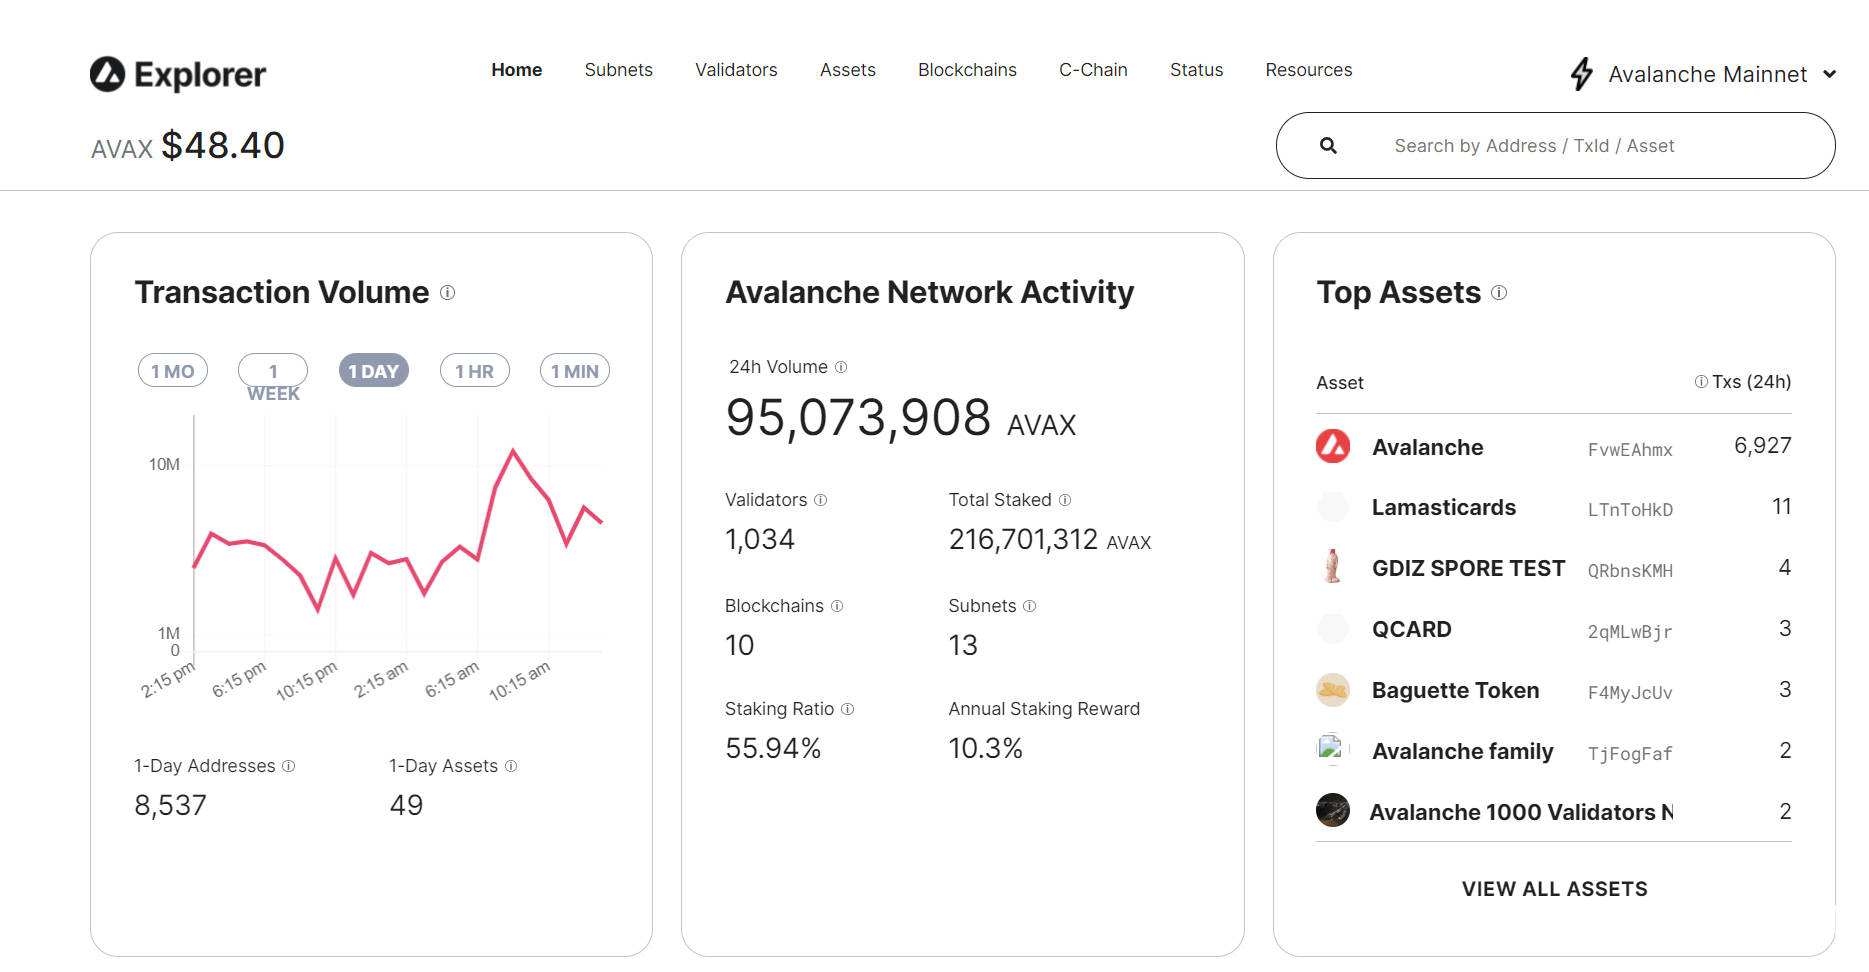The image size is (1869, 972).
Task: Expand the Avalanche Mainnet network dropdown
Action: click(1704, 74)
